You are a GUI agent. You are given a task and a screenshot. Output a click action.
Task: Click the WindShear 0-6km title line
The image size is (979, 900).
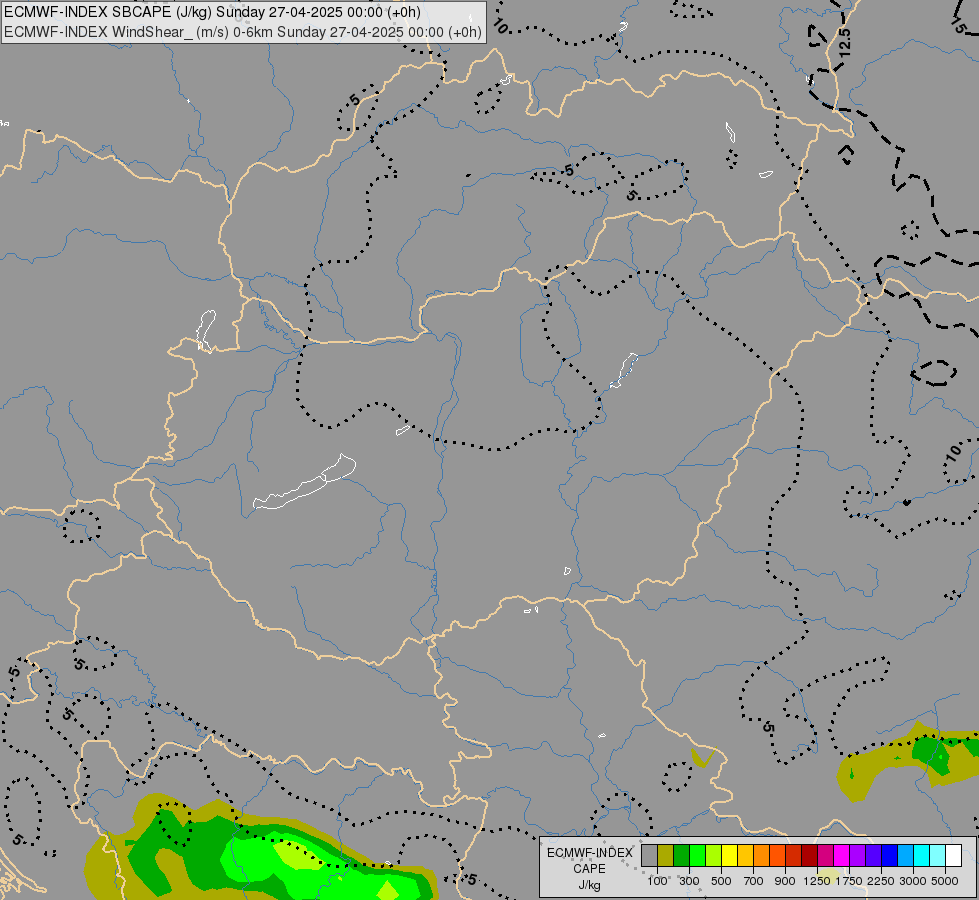[243, 32]
